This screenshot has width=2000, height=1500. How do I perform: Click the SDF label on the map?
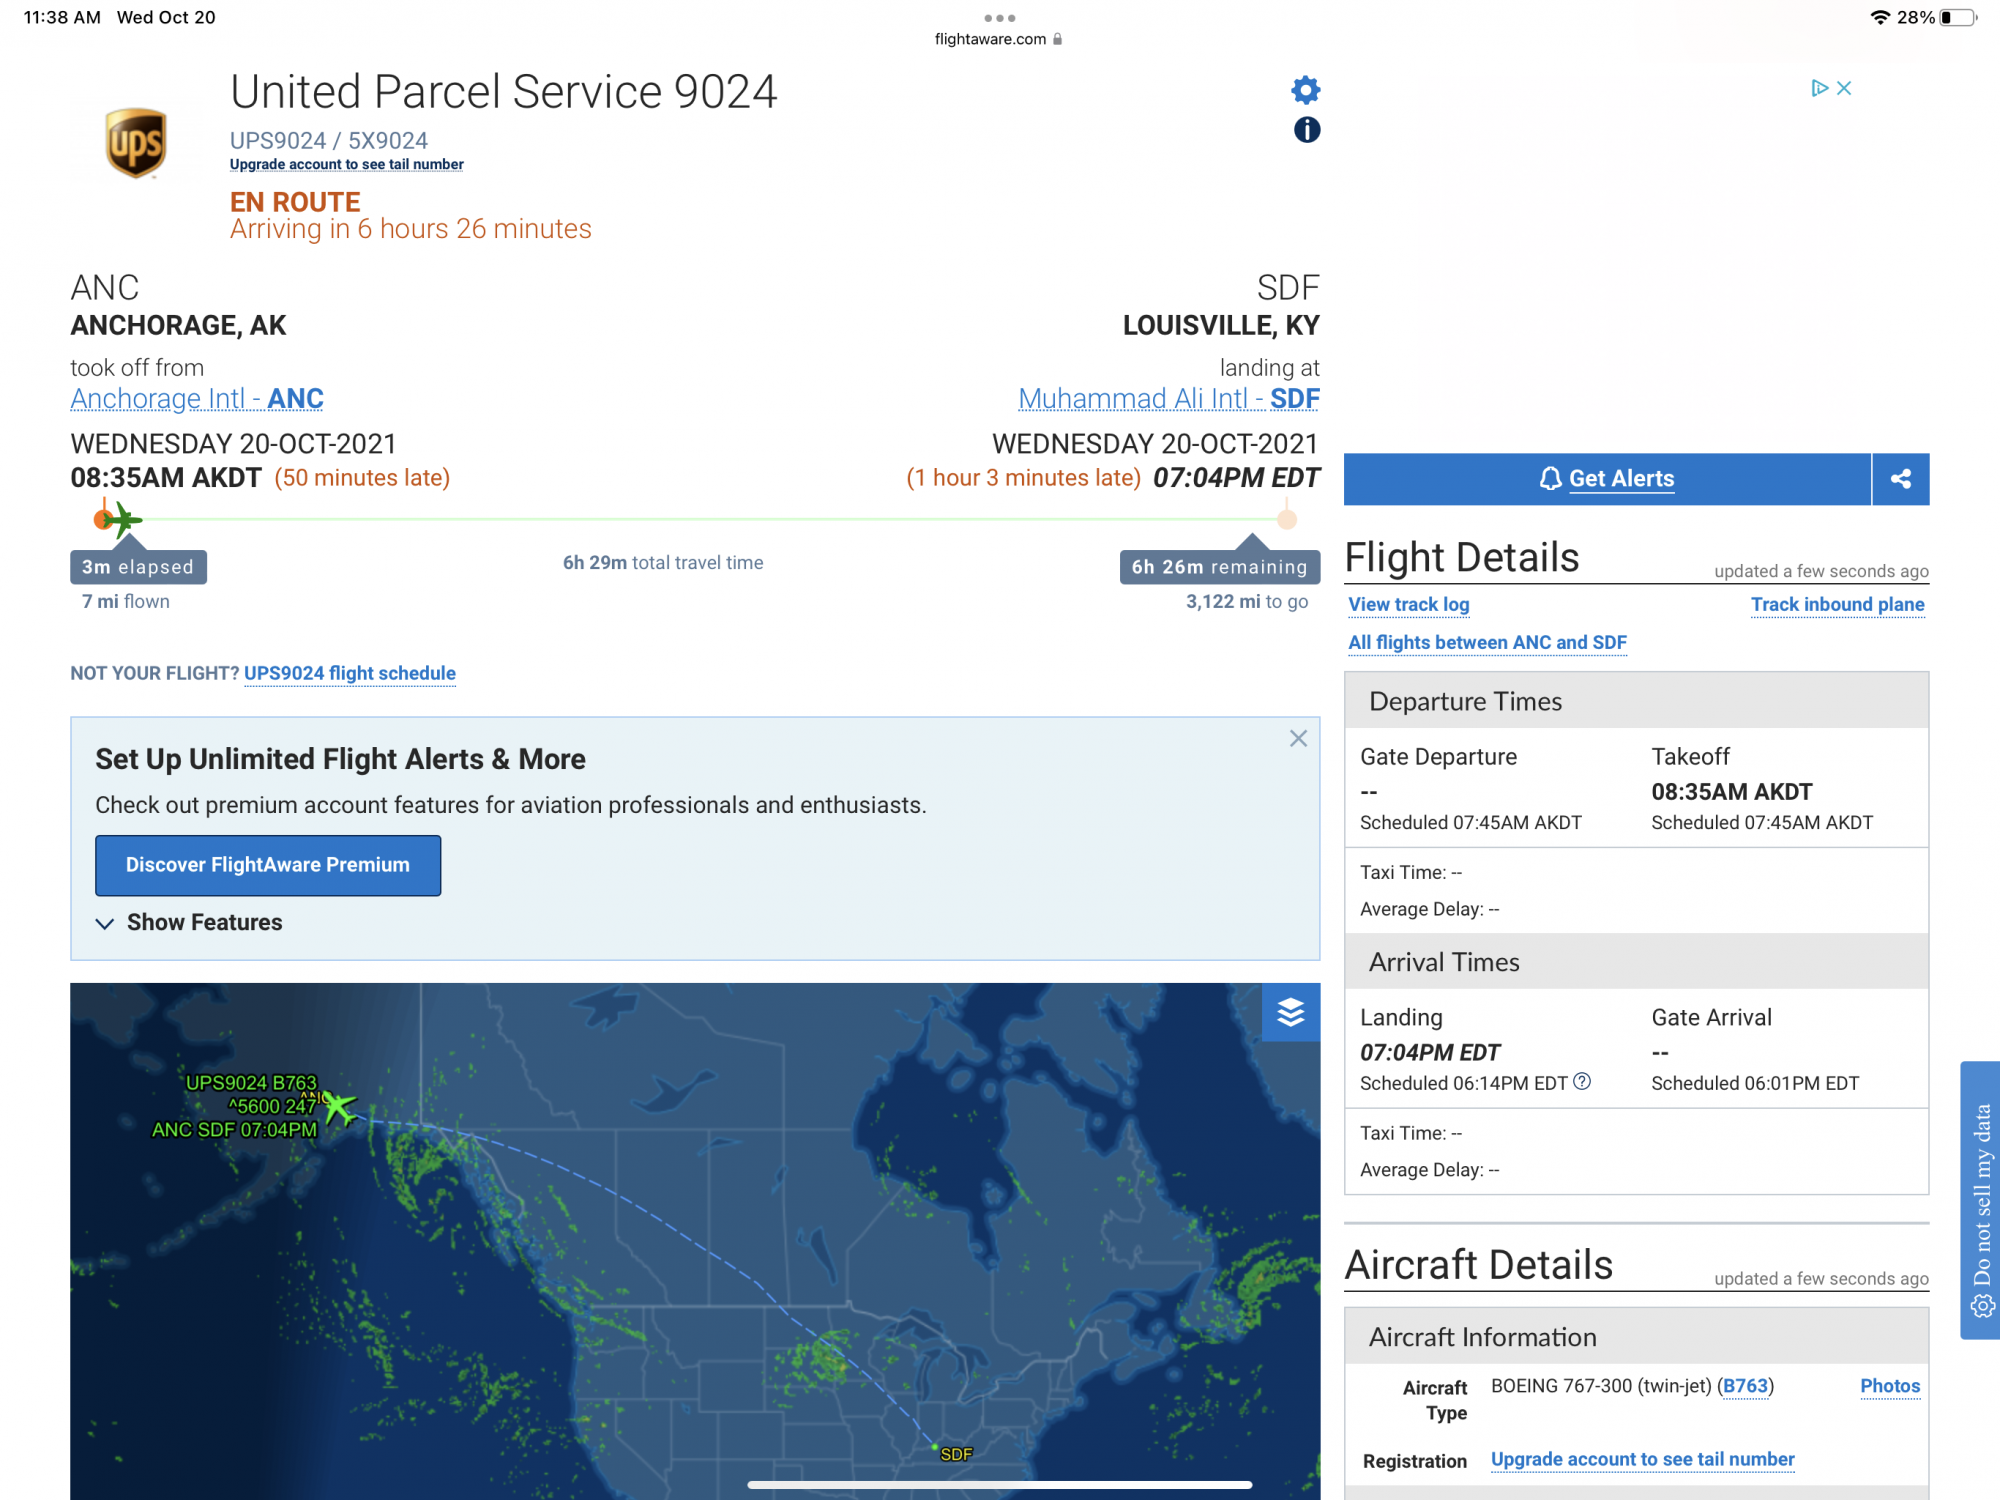[956, 1454]
